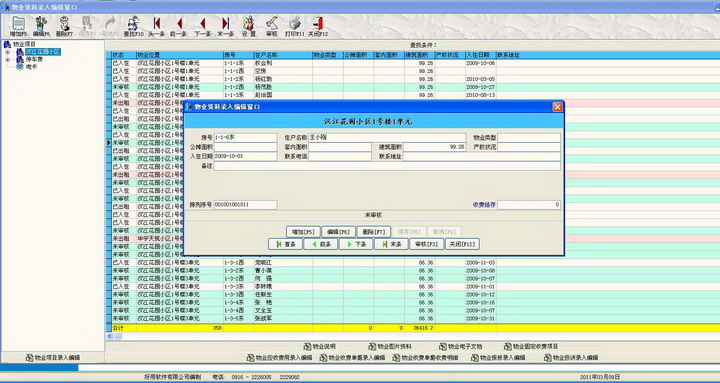Open the 物业固定收费项目 bottom tab

[x=531, y=346]
